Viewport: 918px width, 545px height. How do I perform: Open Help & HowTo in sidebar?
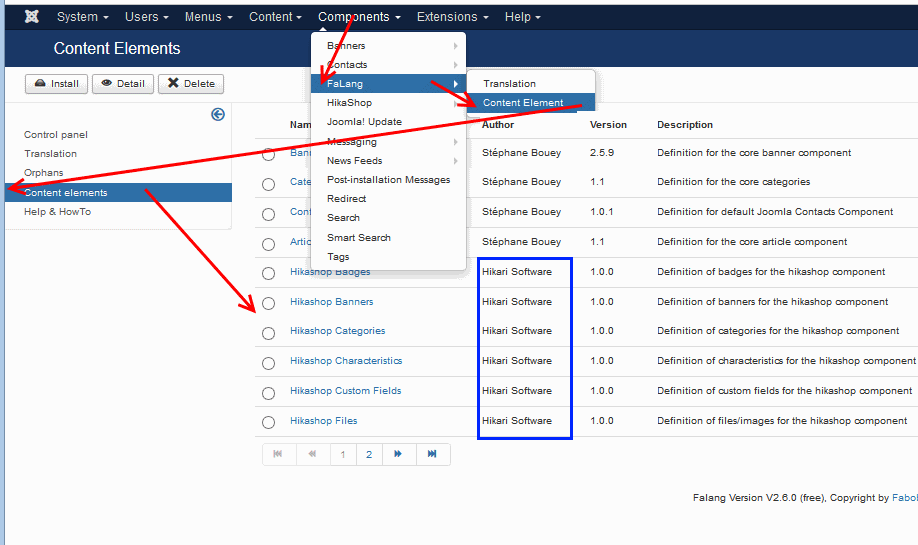point(57,212)
